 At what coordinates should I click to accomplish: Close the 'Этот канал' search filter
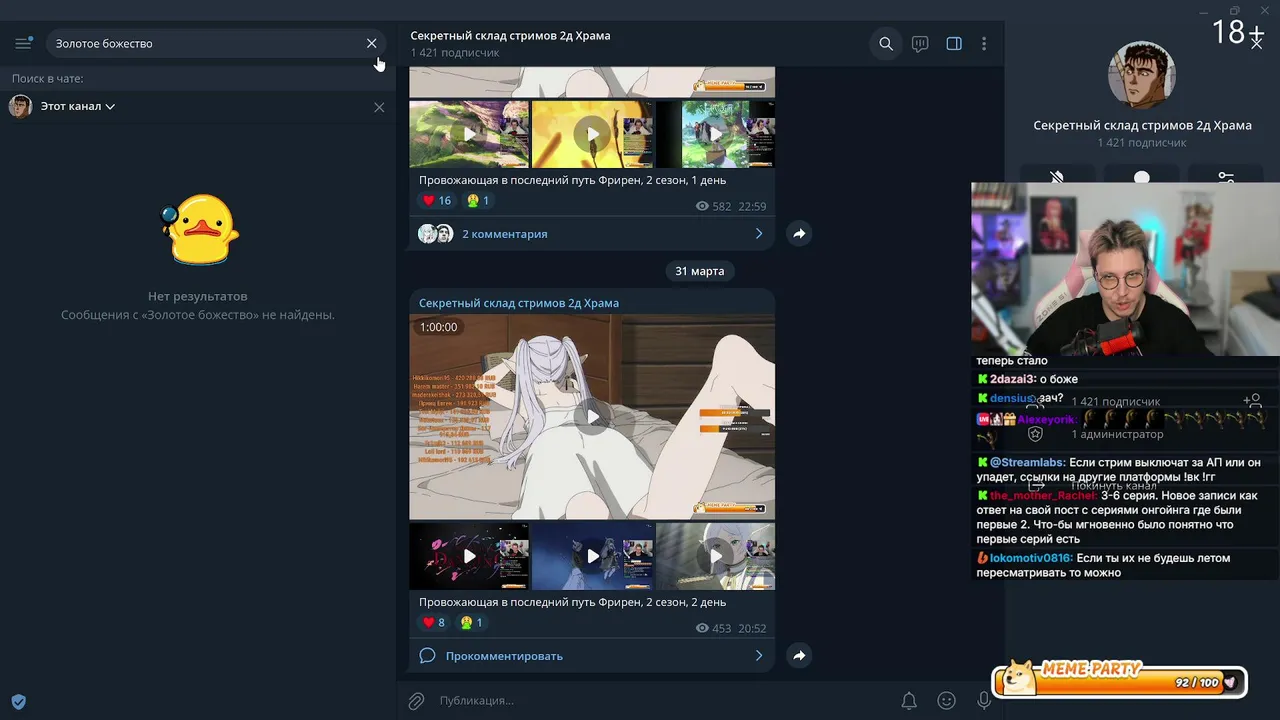tap(379, 107)
